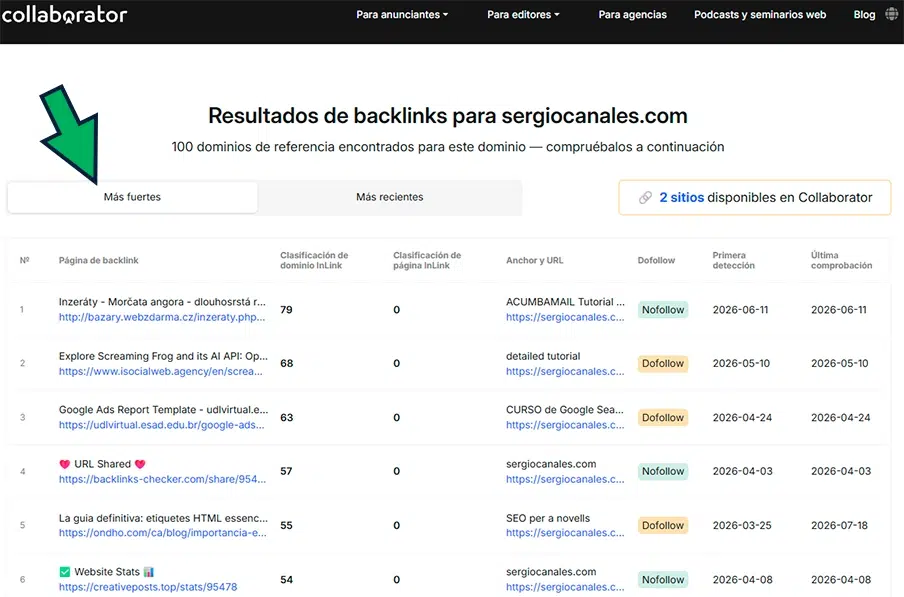Open Para agencias menu item
904x597 pixels.
[632, 15]
